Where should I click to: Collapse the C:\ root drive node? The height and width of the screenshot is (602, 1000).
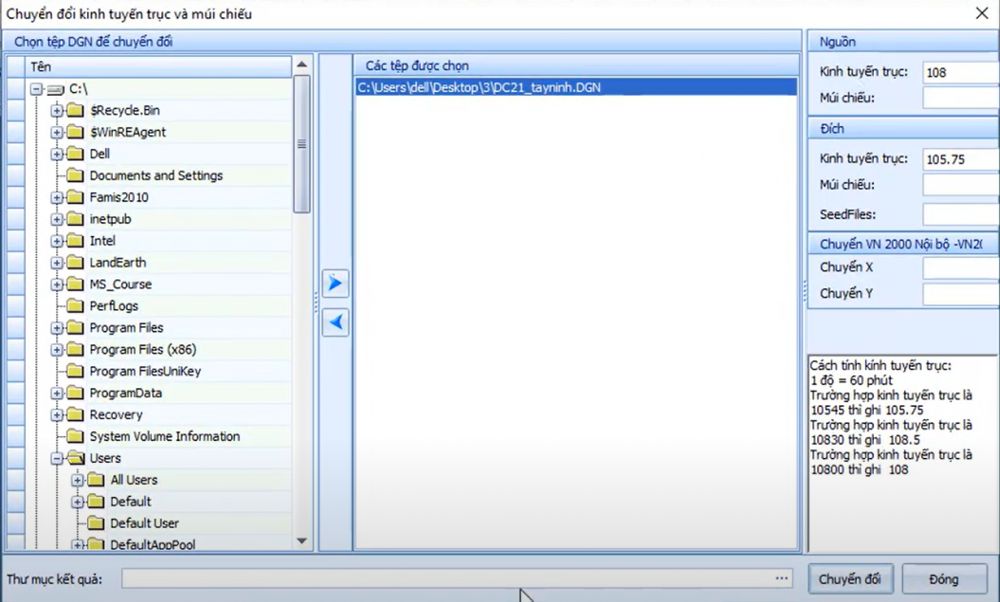click(36, 89)
